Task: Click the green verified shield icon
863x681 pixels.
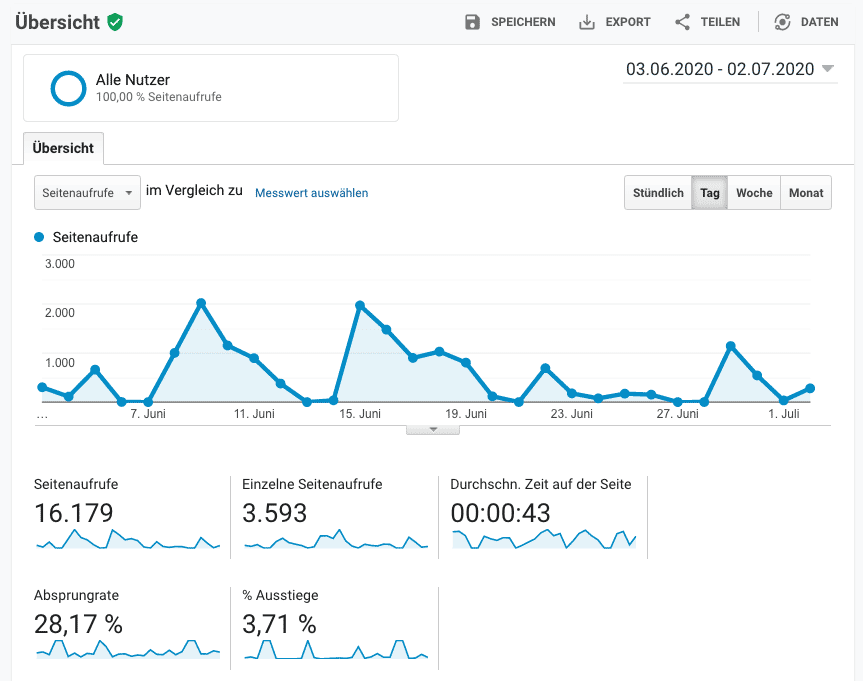Action: pyautogui.click(x=116, y=22)
